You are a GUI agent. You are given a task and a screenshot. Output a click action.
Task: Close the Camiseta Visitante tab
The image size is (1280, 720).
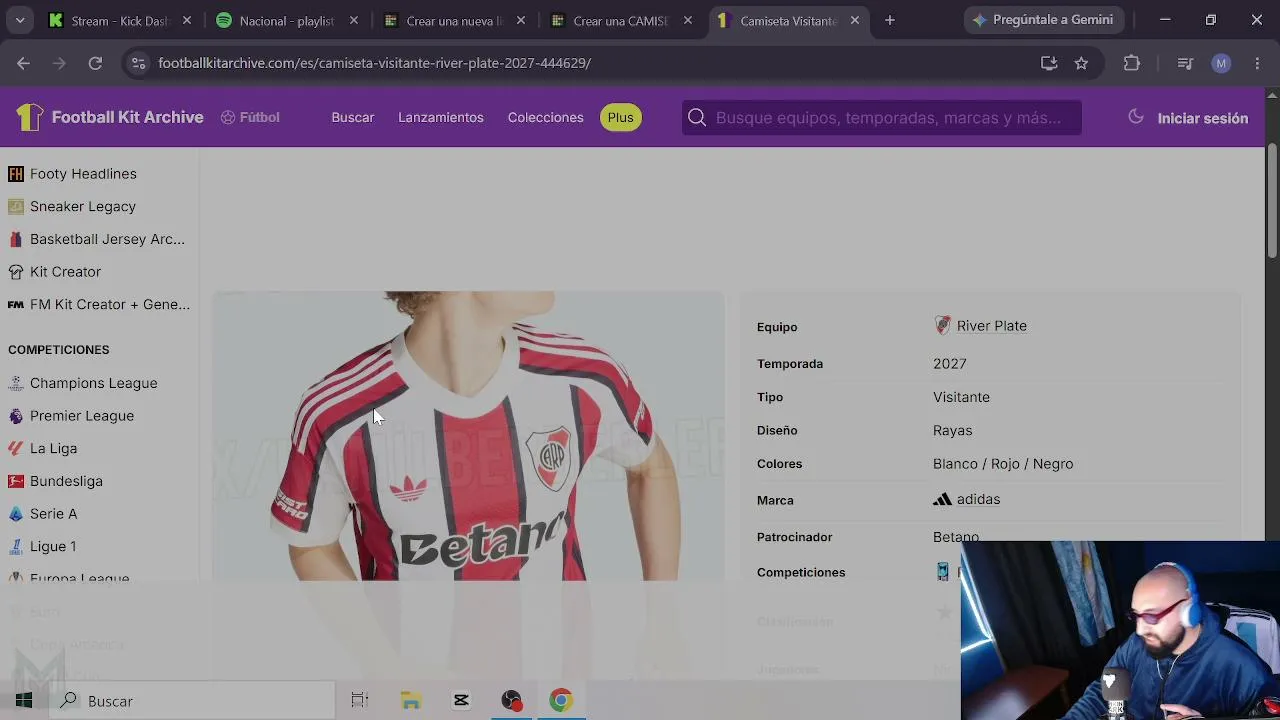[x=855, y=20]
